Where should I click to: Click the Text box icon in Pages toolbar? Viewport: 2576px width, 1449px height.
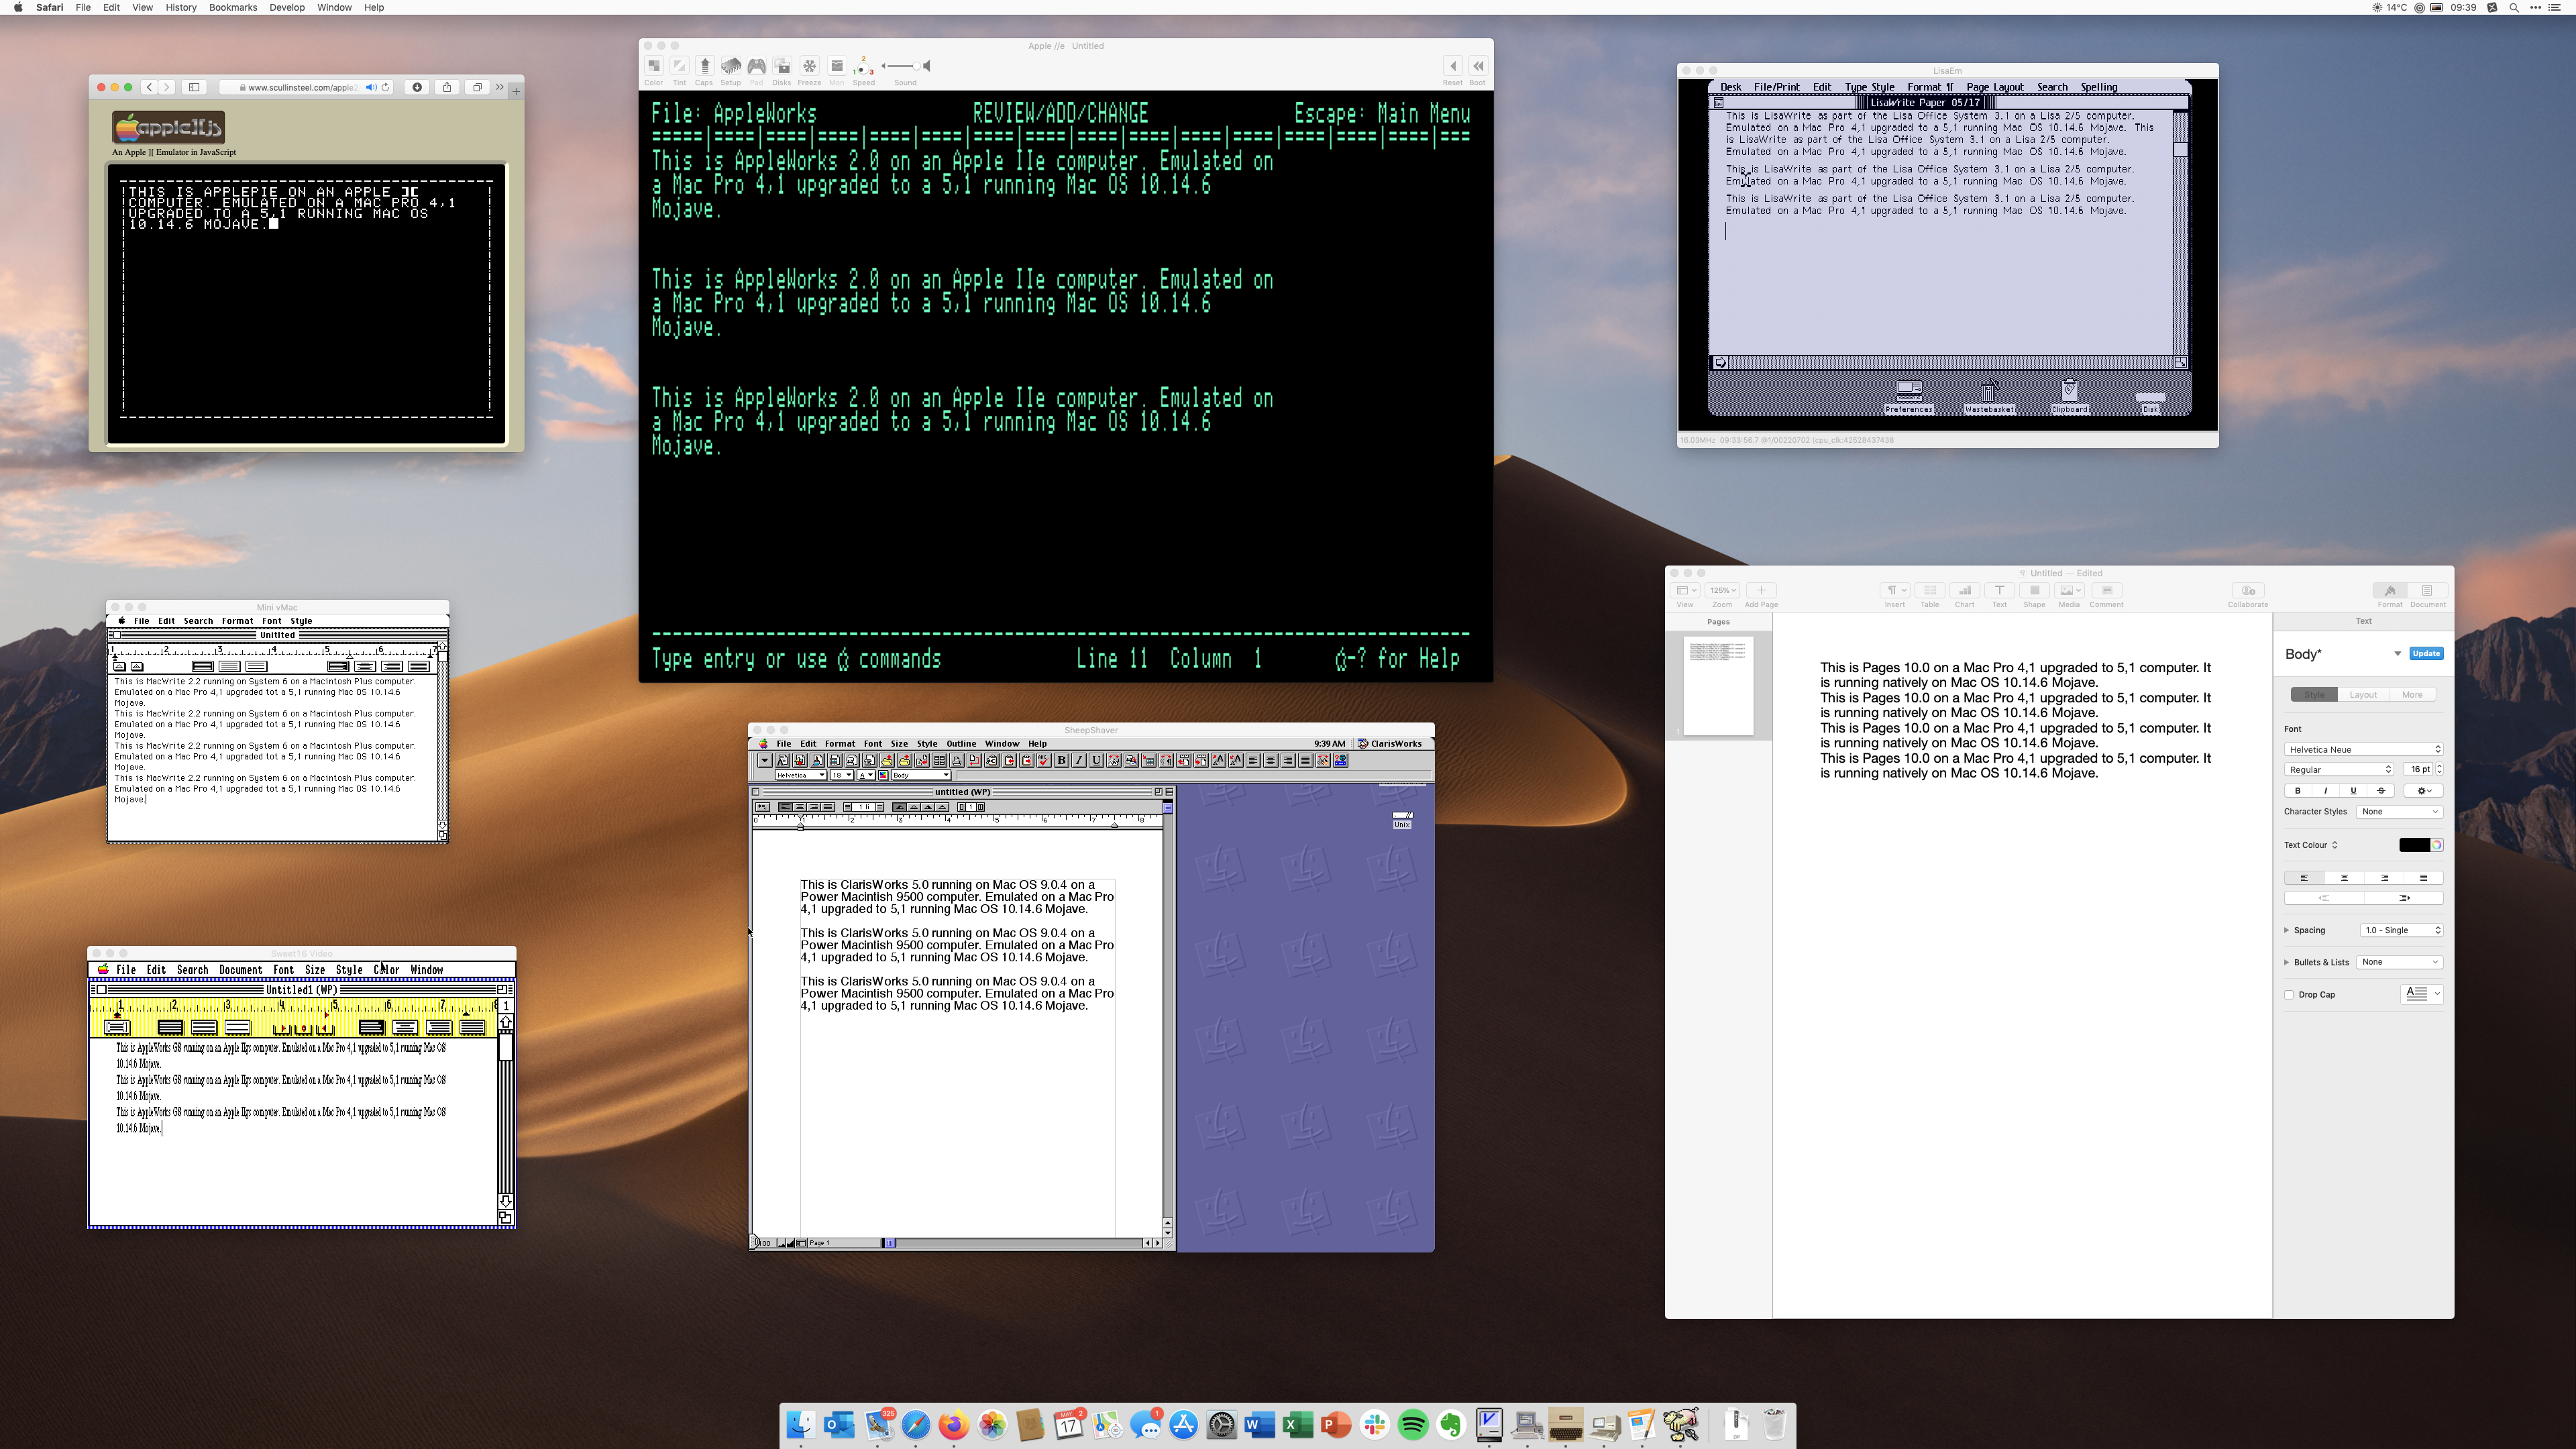[x=1999, y=590]
